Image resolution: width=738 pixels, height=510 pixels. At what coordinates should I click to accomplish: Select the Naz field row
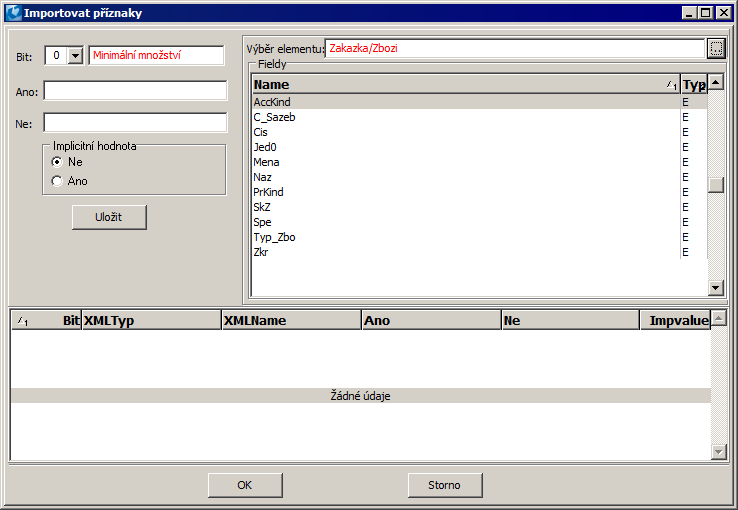[480, 177]
